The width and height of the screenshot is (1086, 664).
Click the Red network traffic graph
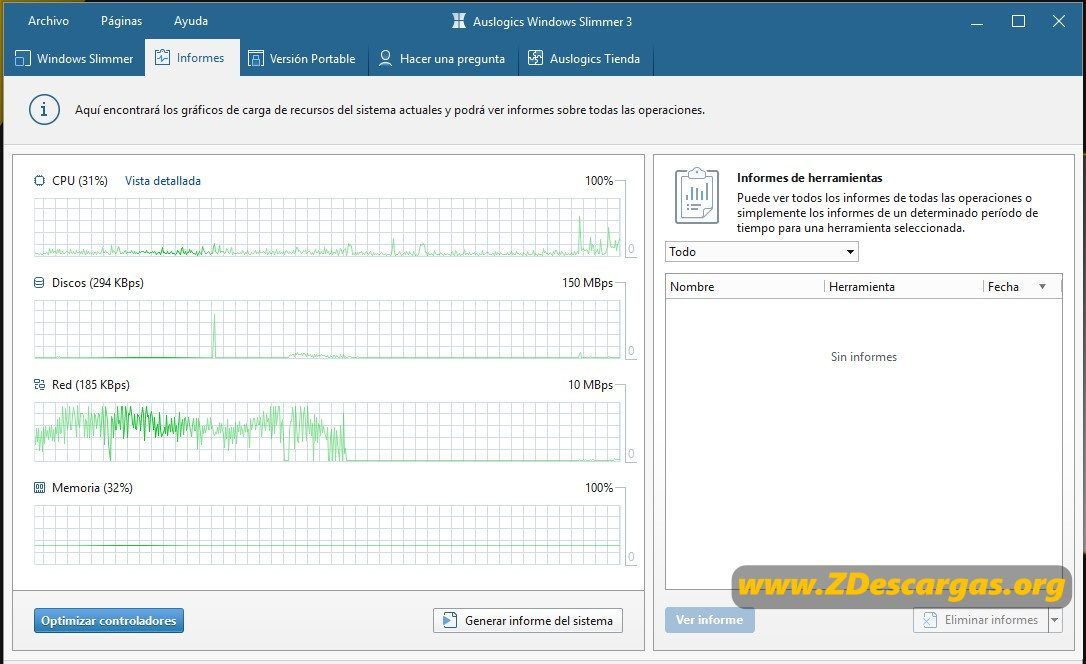327,431
